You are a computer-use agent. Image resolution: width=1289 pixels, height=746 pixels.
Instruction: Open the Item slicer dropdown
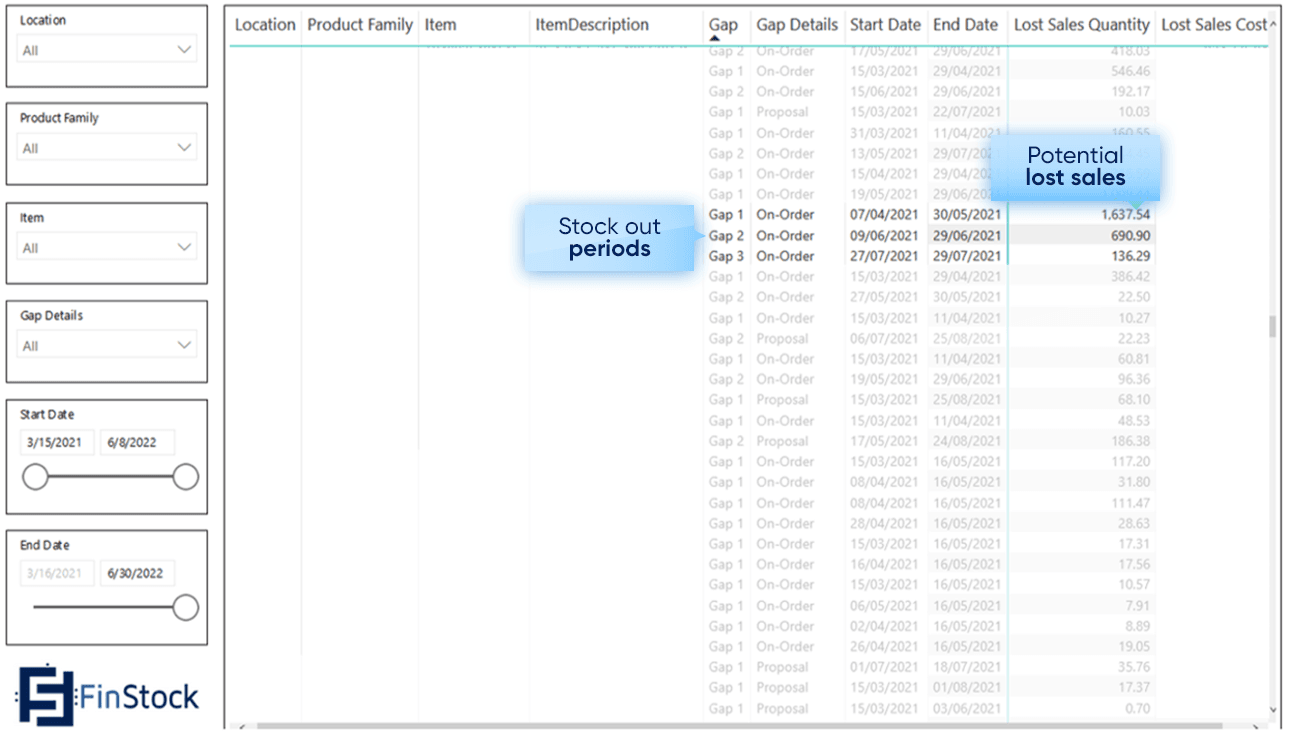pos(108,248)
